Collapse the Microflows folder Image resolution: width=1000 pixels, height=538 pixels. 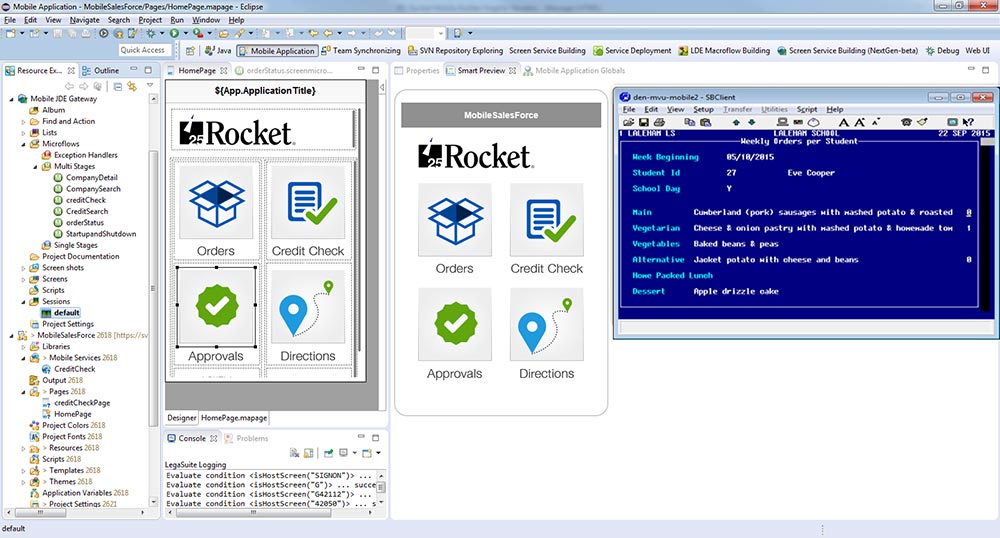(x=24, y=144)
